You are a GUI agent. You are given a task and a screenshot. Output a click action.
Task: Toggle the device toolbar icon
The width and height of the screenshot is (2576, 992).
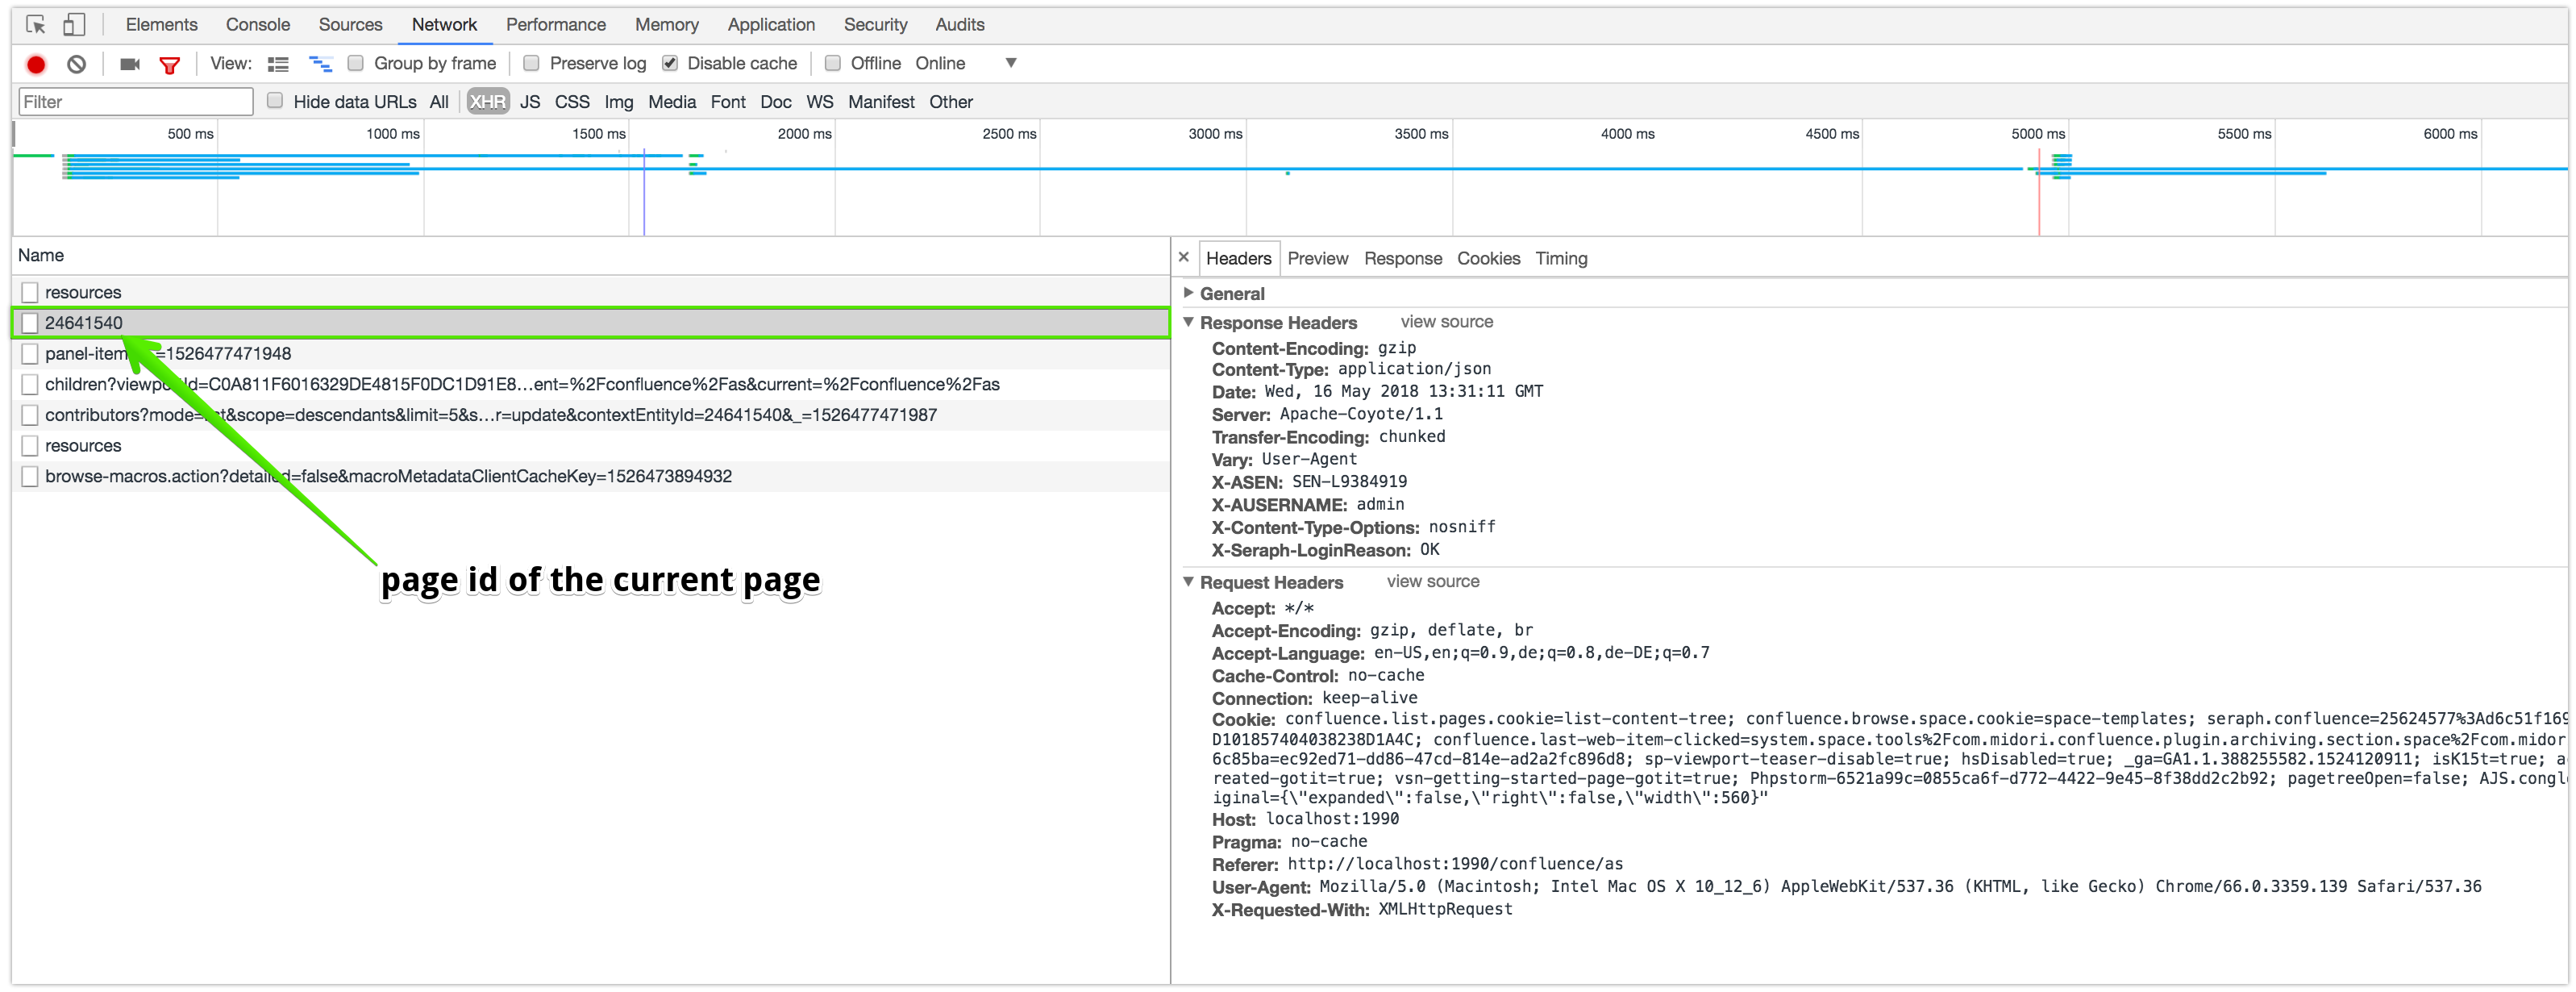[x=74, y=24]
